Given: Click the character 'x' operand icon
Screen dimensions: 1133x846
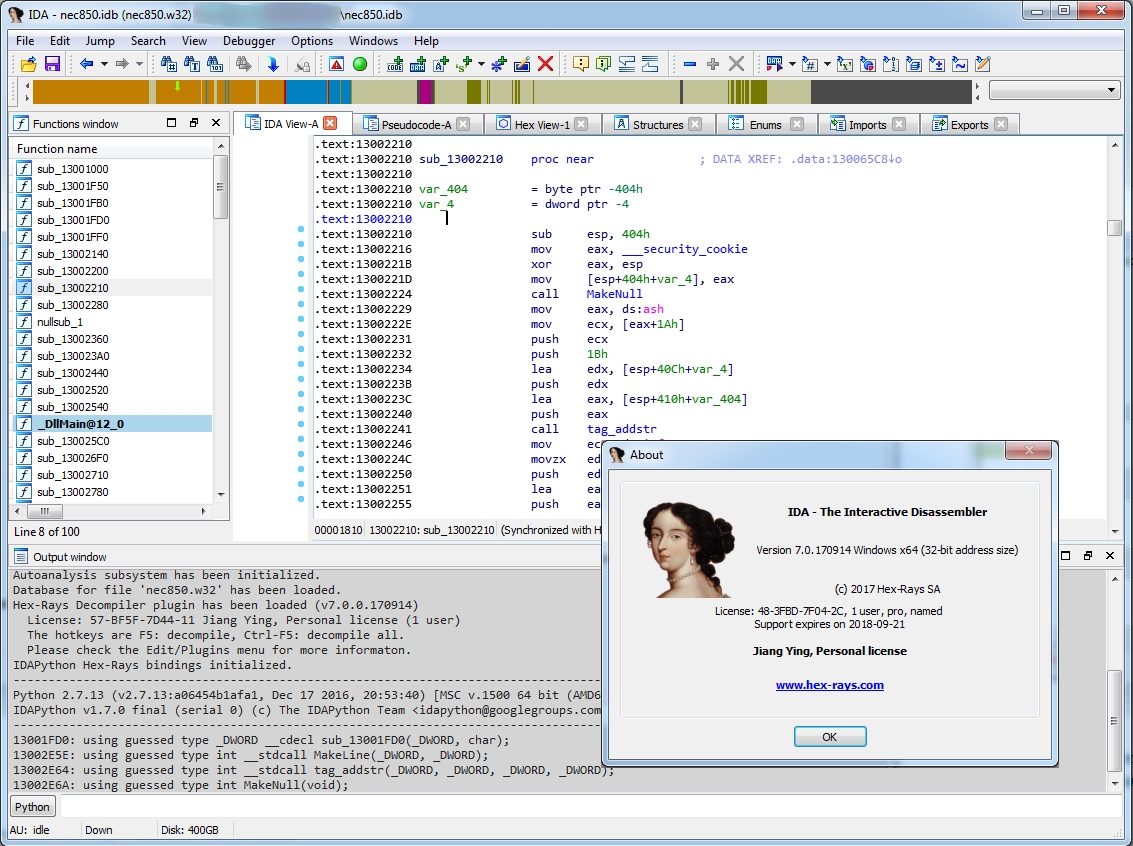Looking at the screenshot, I should (x=844, y=64).
